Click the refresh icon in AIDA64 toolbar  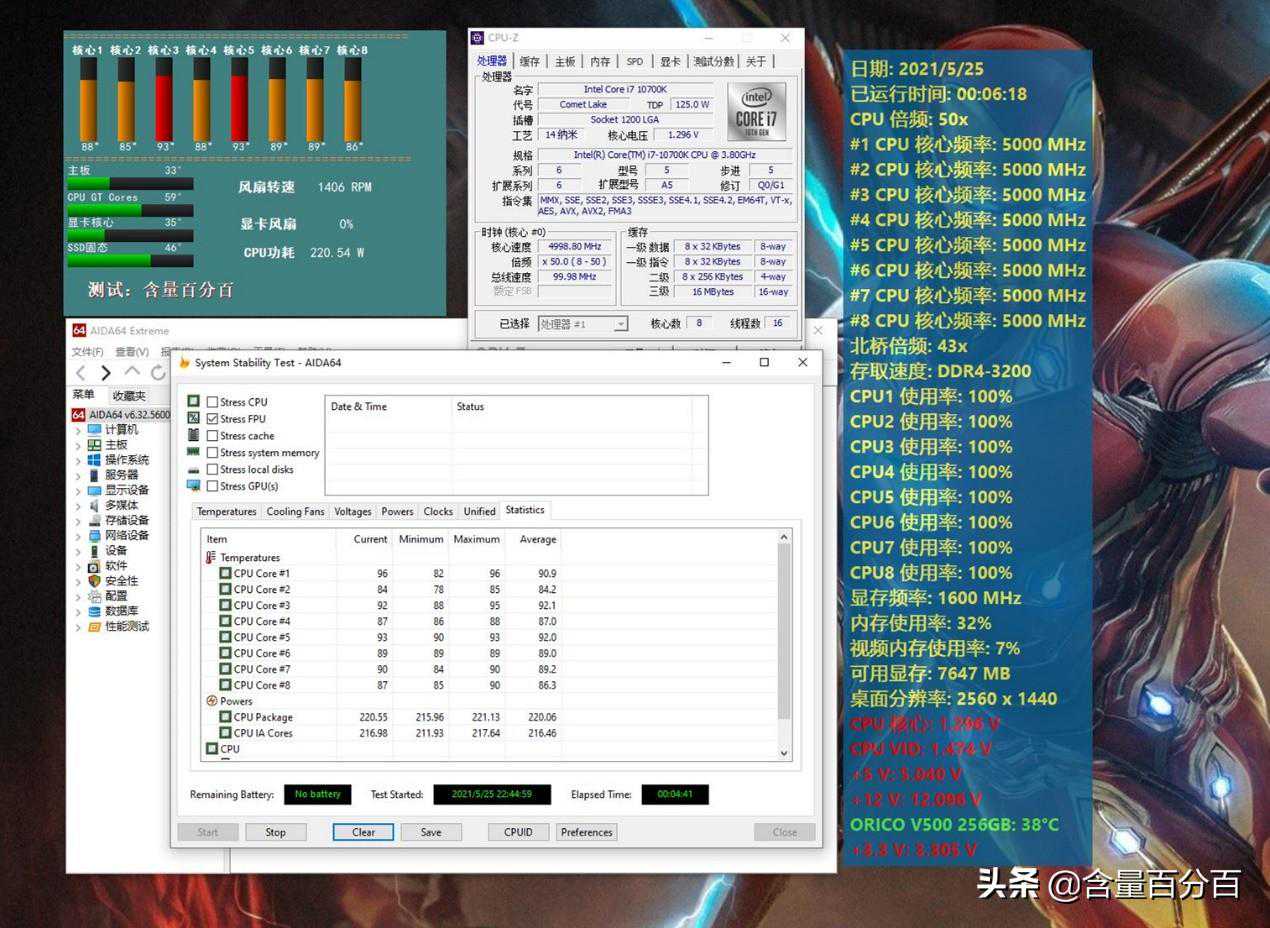(x=157, y=373)
